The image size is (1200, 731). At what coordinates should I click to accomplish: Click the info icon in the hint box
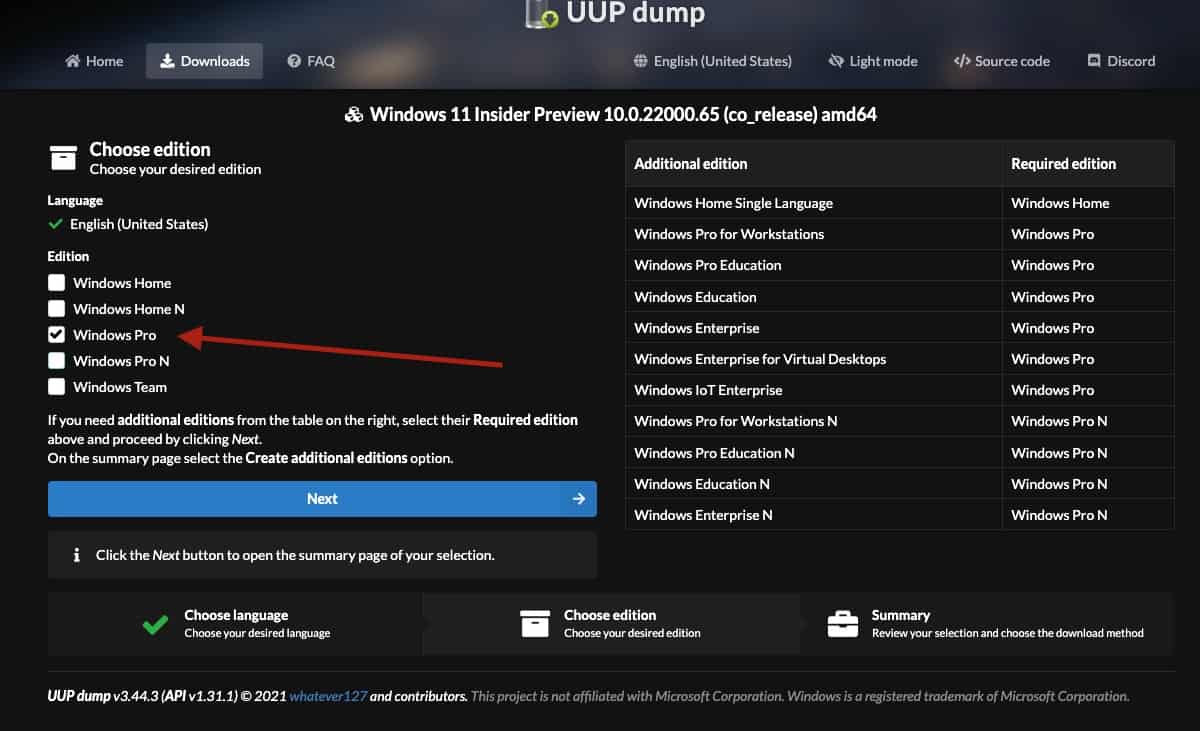click(76, 554)
